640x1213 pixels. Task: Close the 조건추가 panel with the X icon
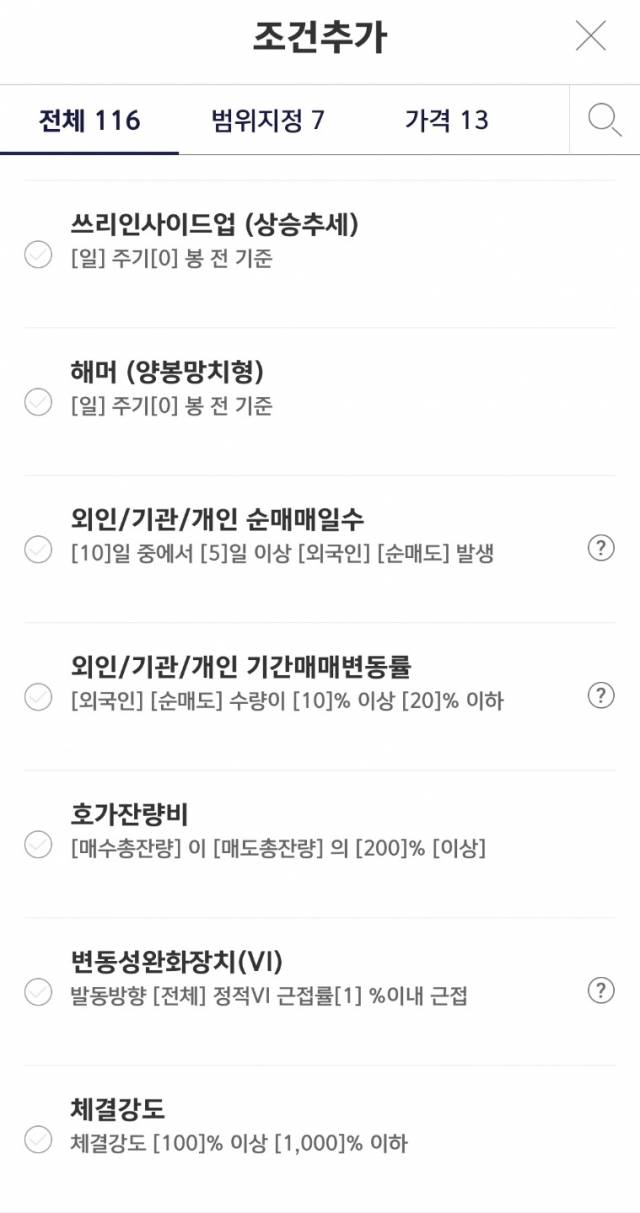click(591, 37)
